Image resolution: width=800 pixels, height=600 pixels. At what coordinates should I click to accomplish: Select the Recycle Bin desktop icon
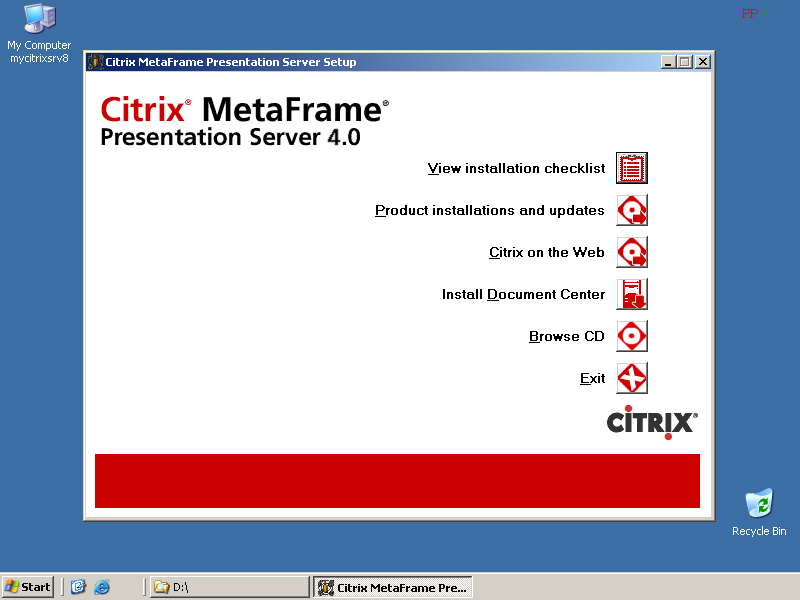pos(759,505)
